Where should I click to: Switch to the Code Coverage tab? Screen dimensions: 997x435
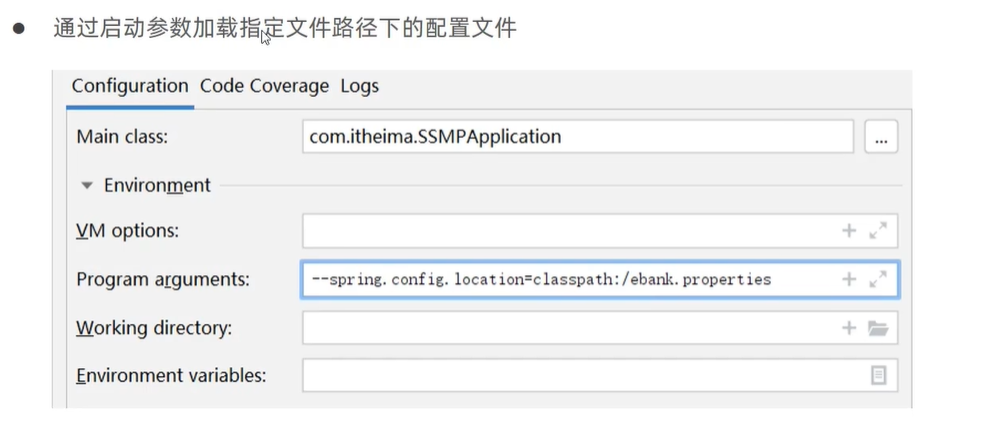pyautogui.click(x=264, y=86)
